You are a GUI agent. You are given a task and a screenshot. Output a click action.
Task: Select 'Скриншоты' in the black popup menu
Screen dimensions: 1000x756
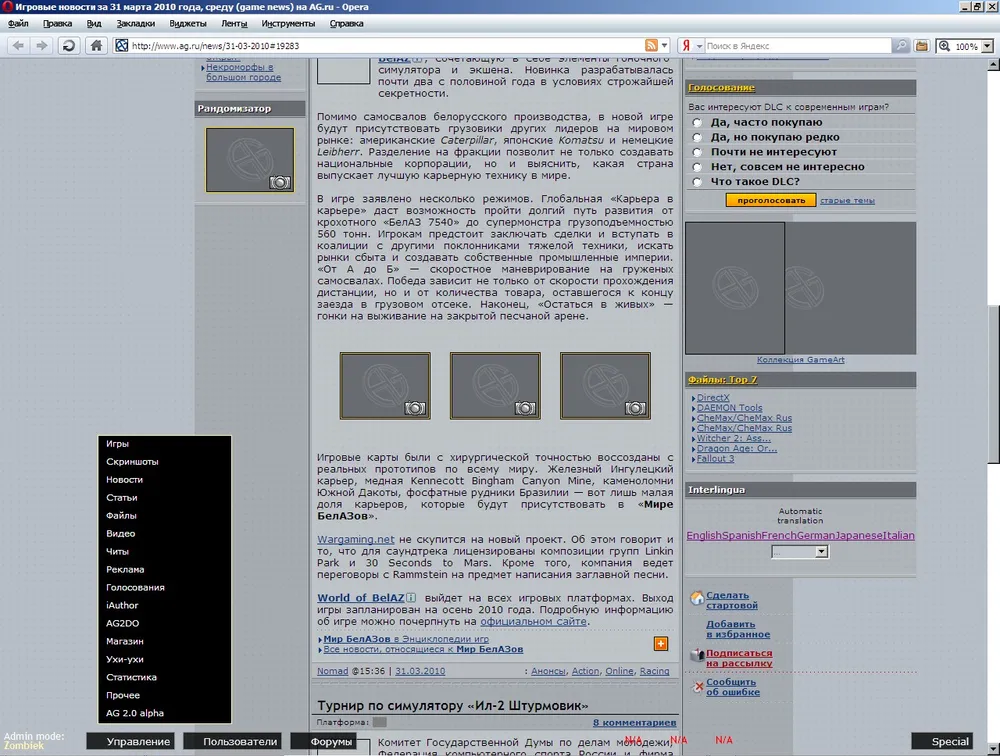click(x=132, y=462)
